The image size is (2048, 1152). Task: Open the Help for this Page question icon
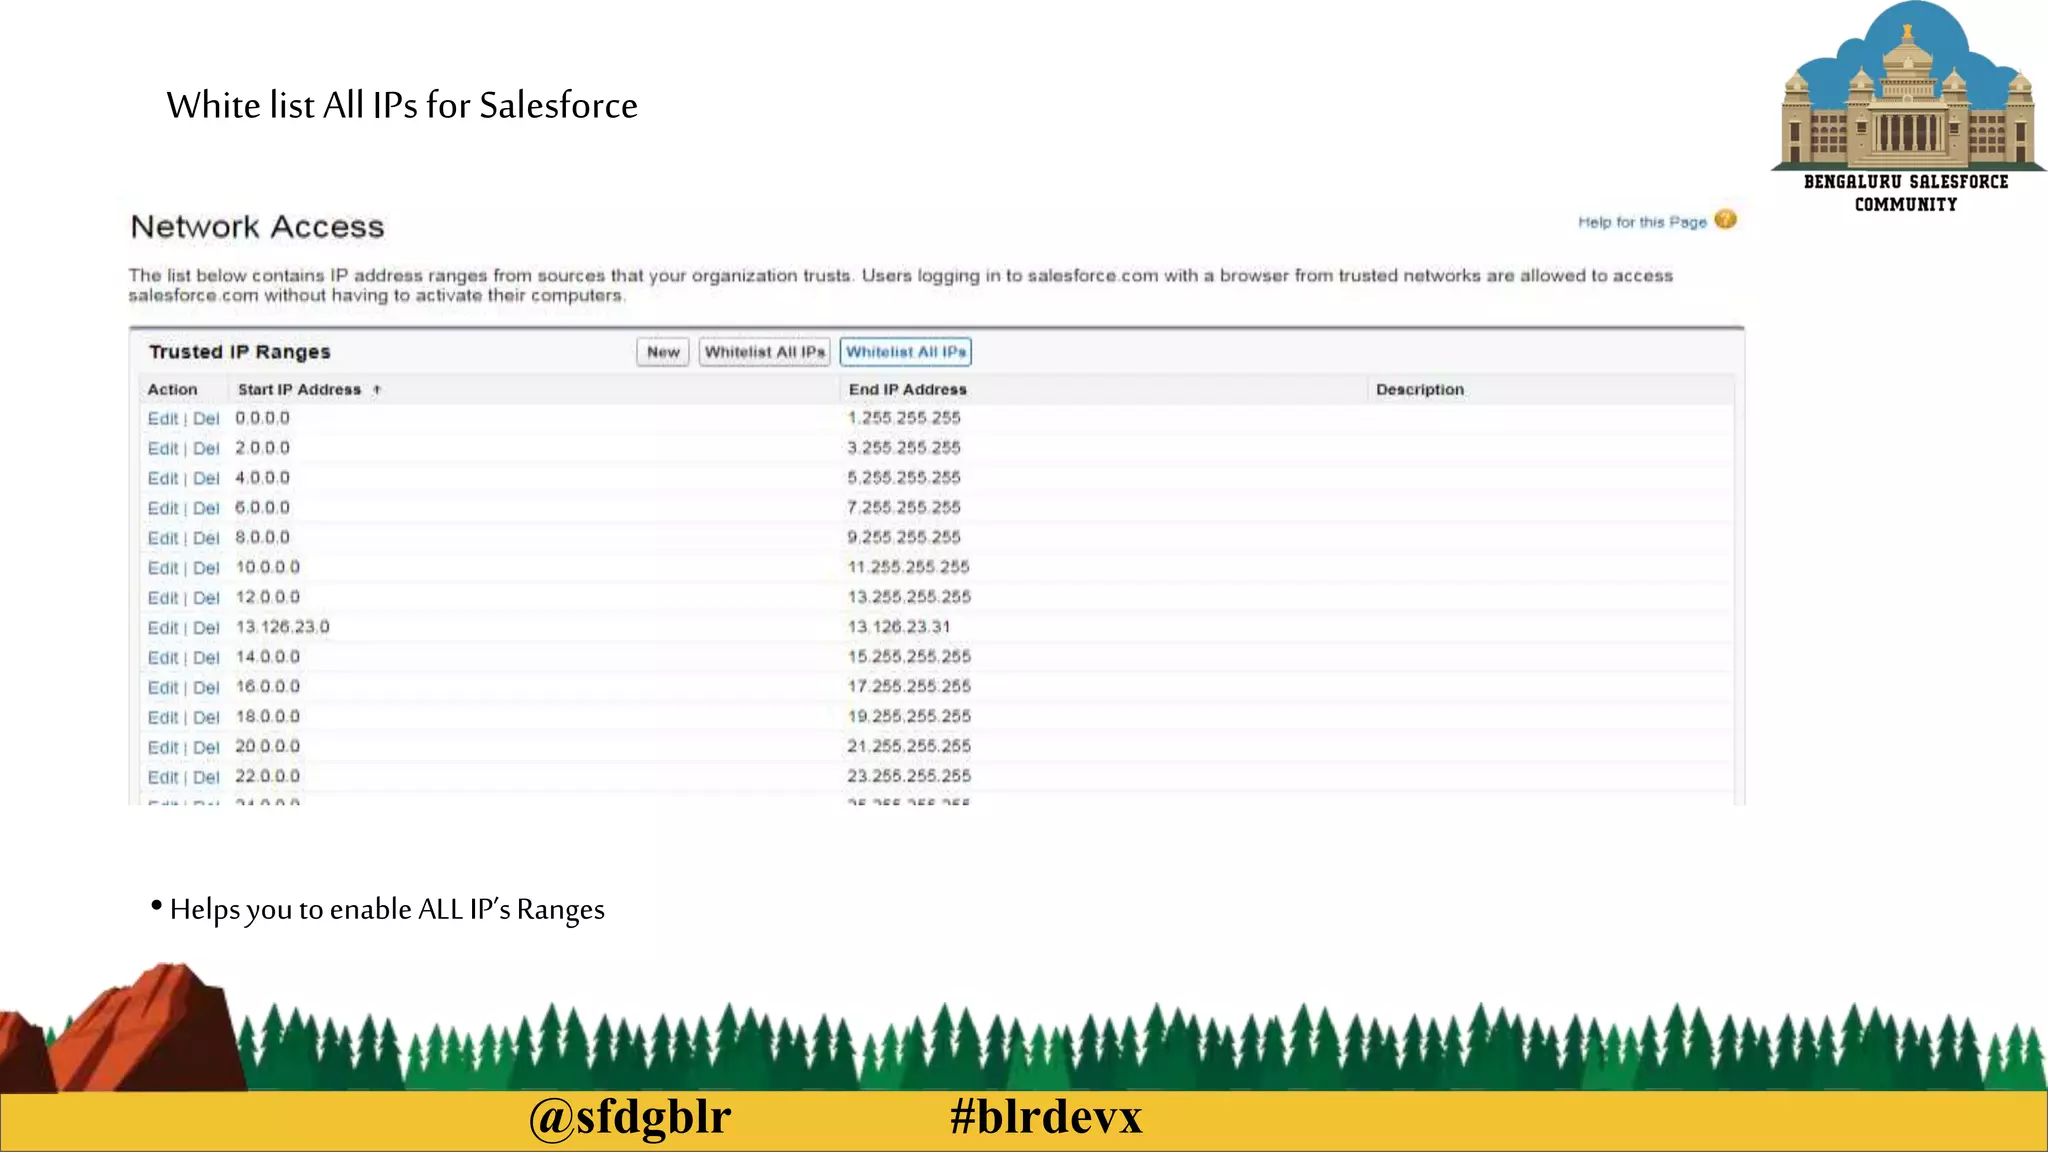(1725, 220)
